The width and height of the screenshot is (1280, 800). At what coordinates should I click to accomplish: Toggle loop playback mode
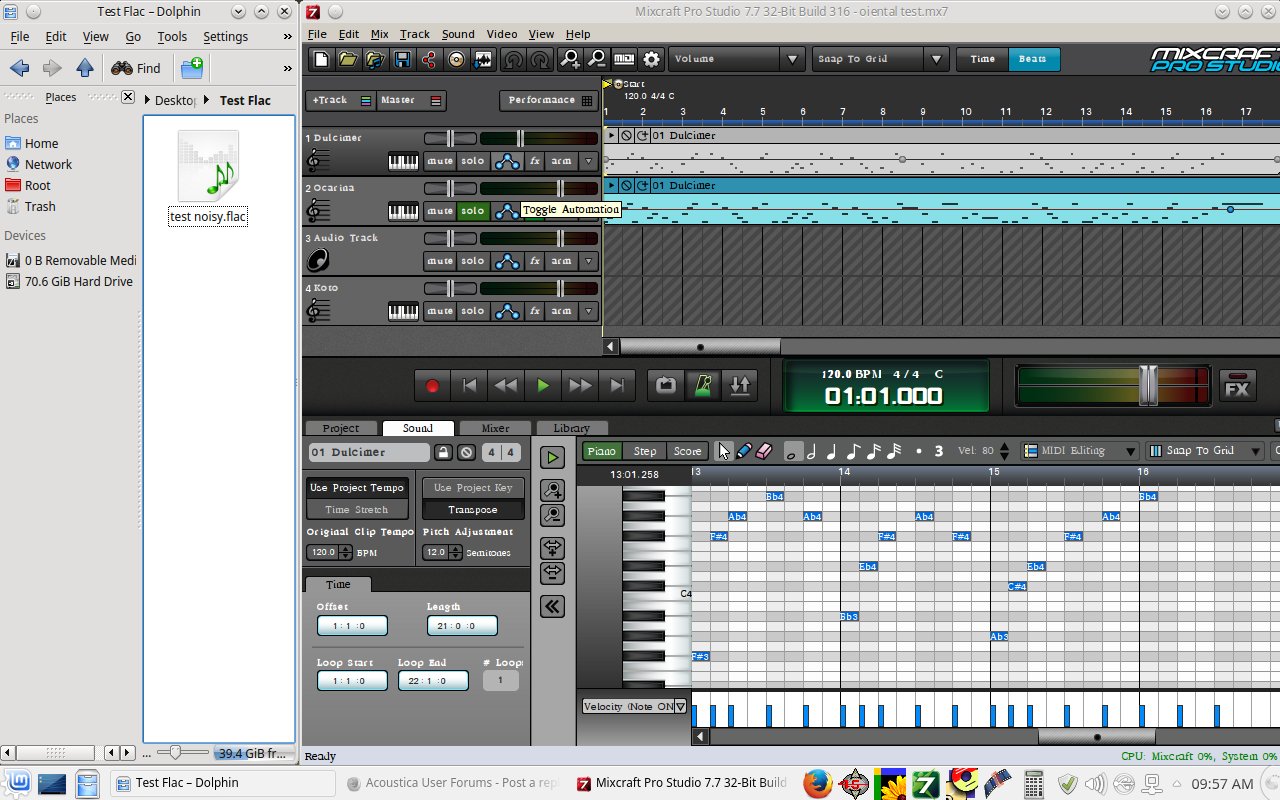667,385
